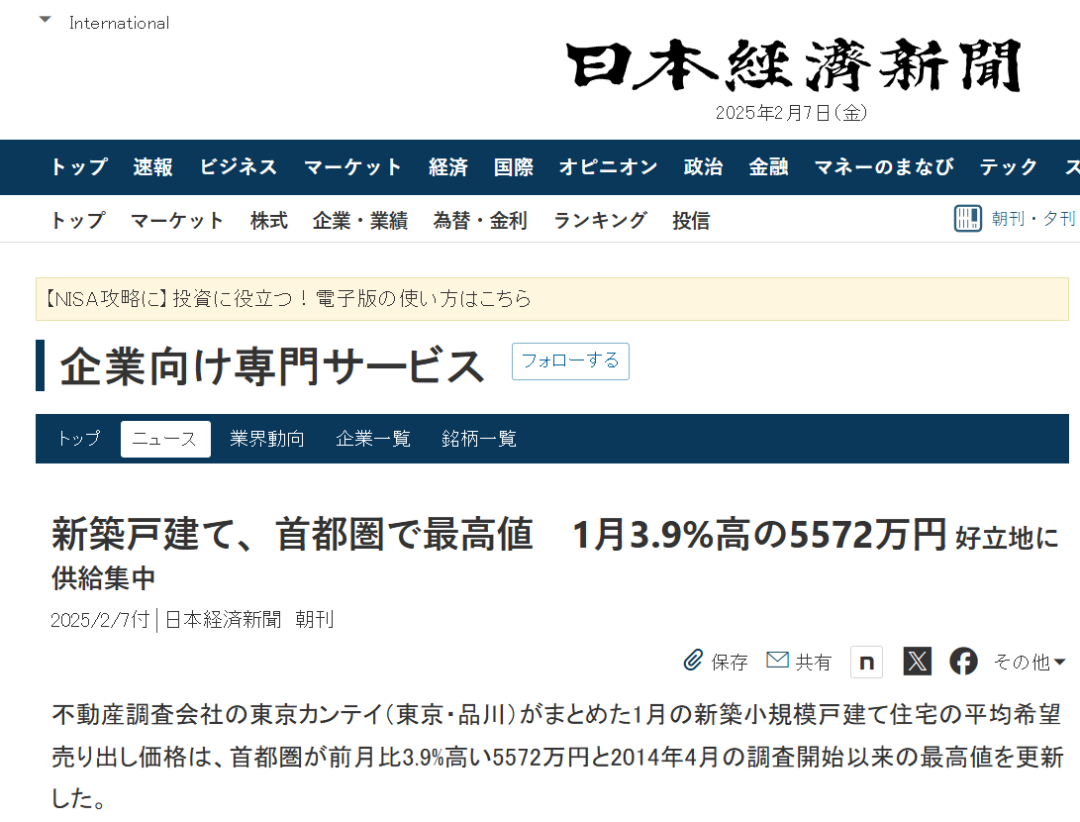Select the ニュース tab
1080x822 pixels.
[x=165, y=439]
